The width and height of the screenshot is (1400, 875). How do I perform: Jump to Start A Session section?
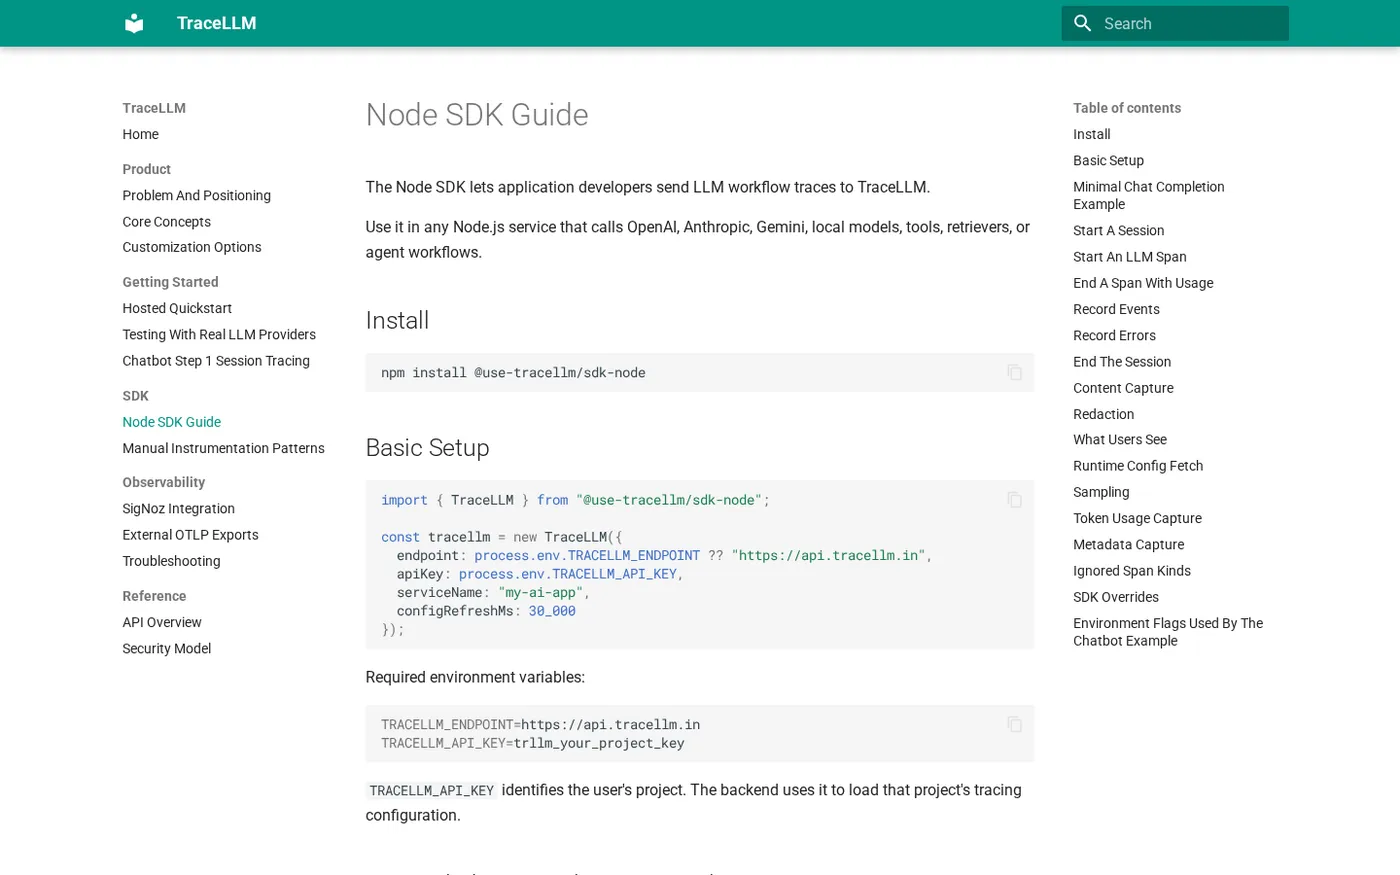coord(1118,230)
